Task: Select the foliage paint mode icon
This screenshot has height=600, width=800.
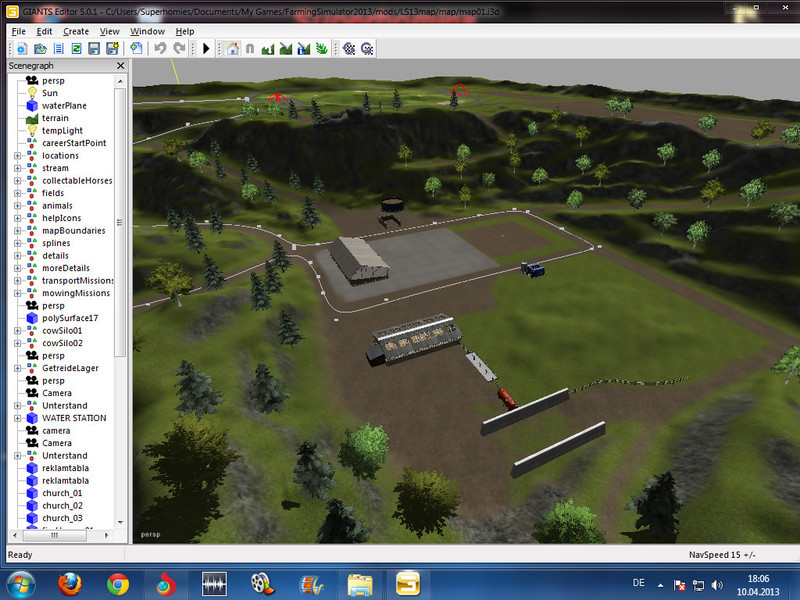Action: (x=321, y=49)
